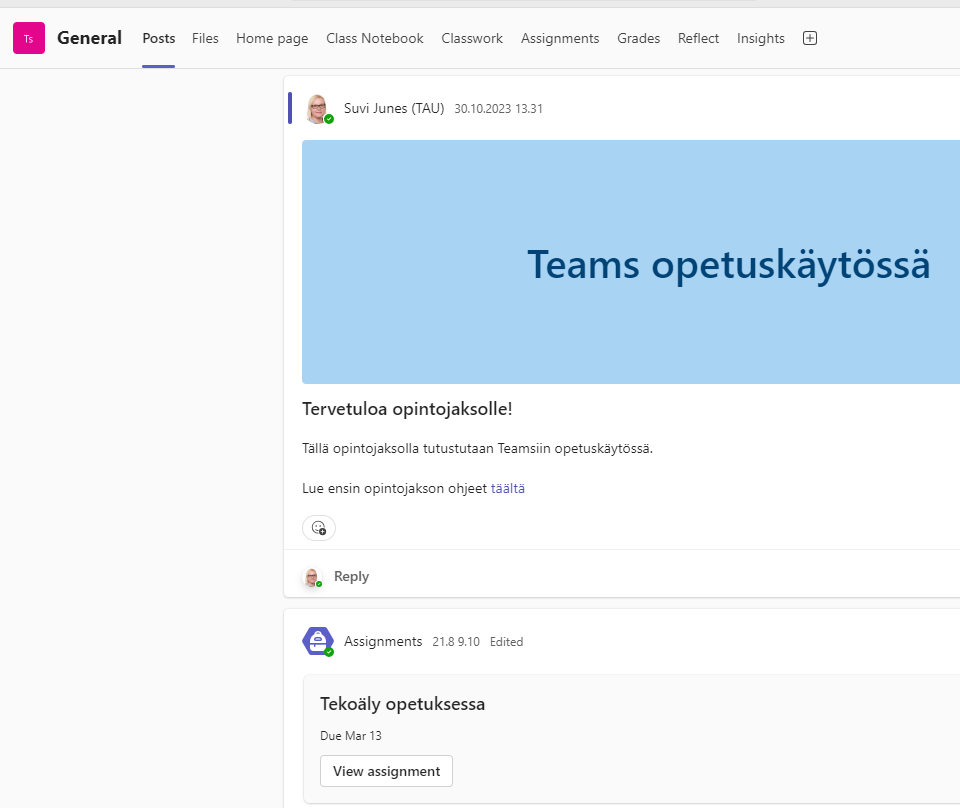Click the Tekoäly opetuksessa assignment title
This screenshot has width=960, height=808.
[x=402, y=704]
